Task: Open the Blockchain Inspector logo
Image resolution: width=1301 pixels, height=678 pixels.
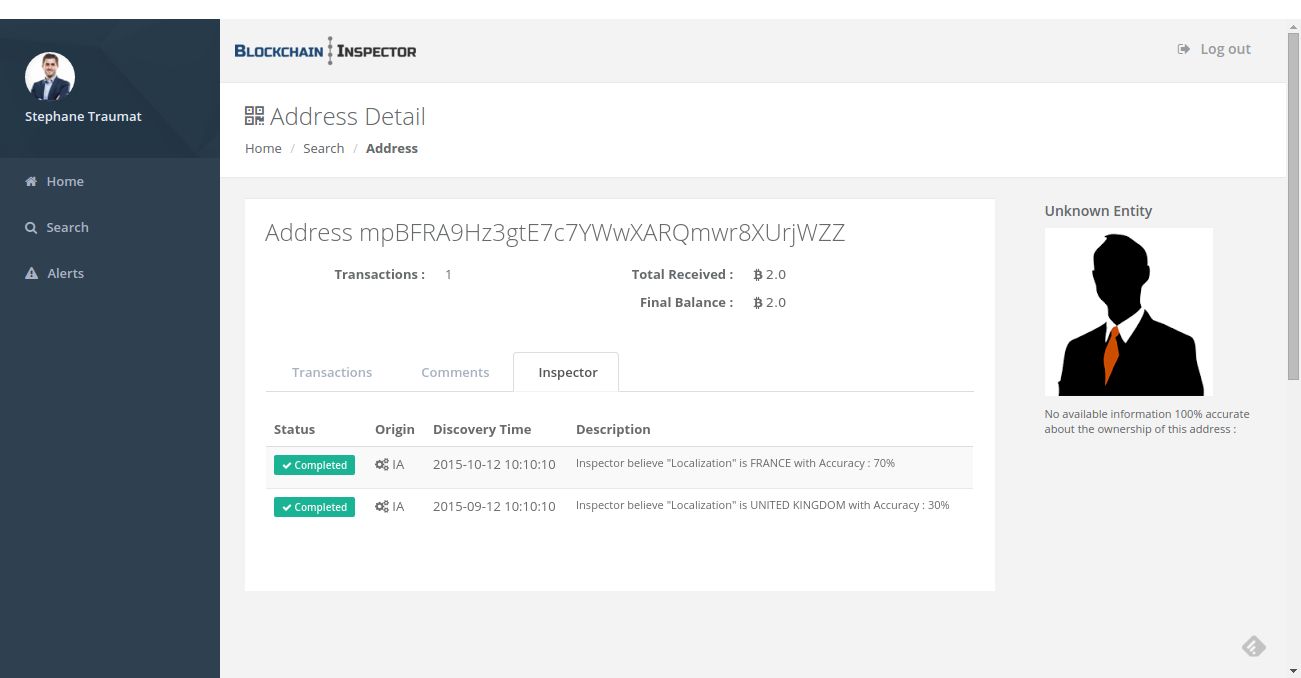Action: (325, 51)
